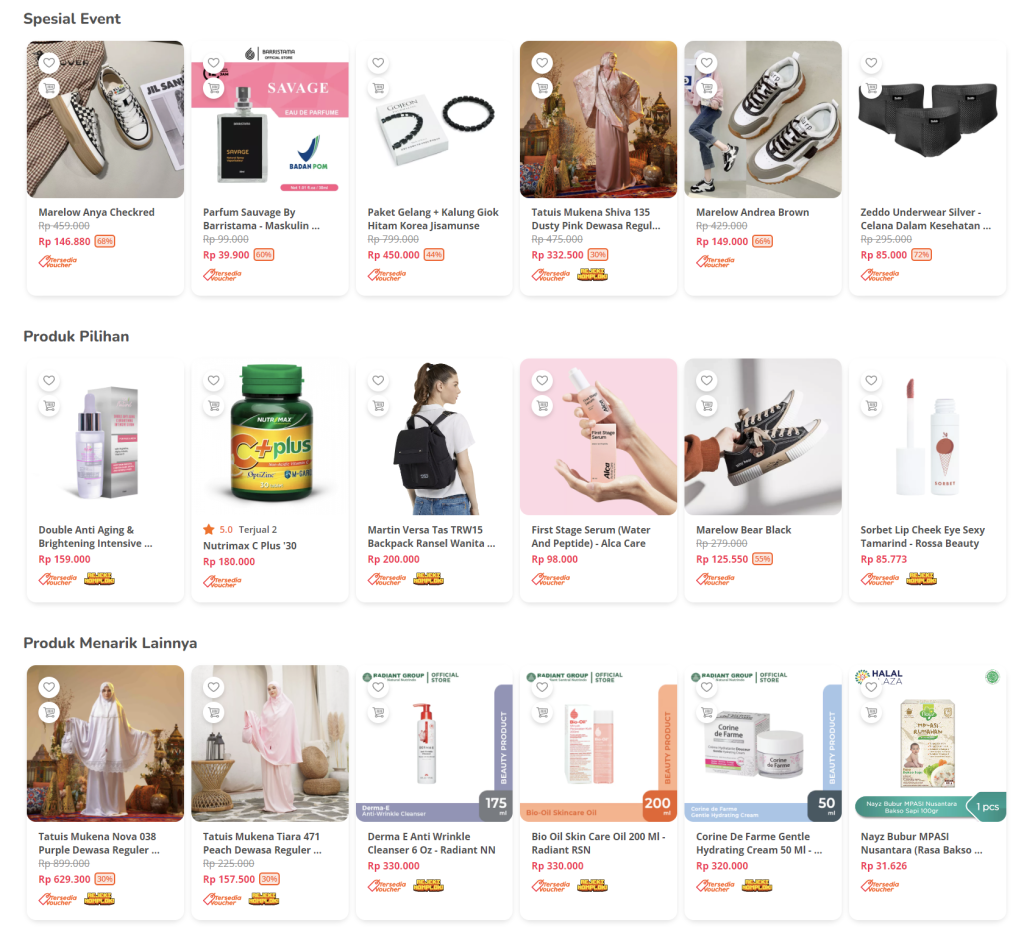Add Parfum Sauvage to cart
The height and width of the screenshot is (931, 1024).
click(214, 88)
